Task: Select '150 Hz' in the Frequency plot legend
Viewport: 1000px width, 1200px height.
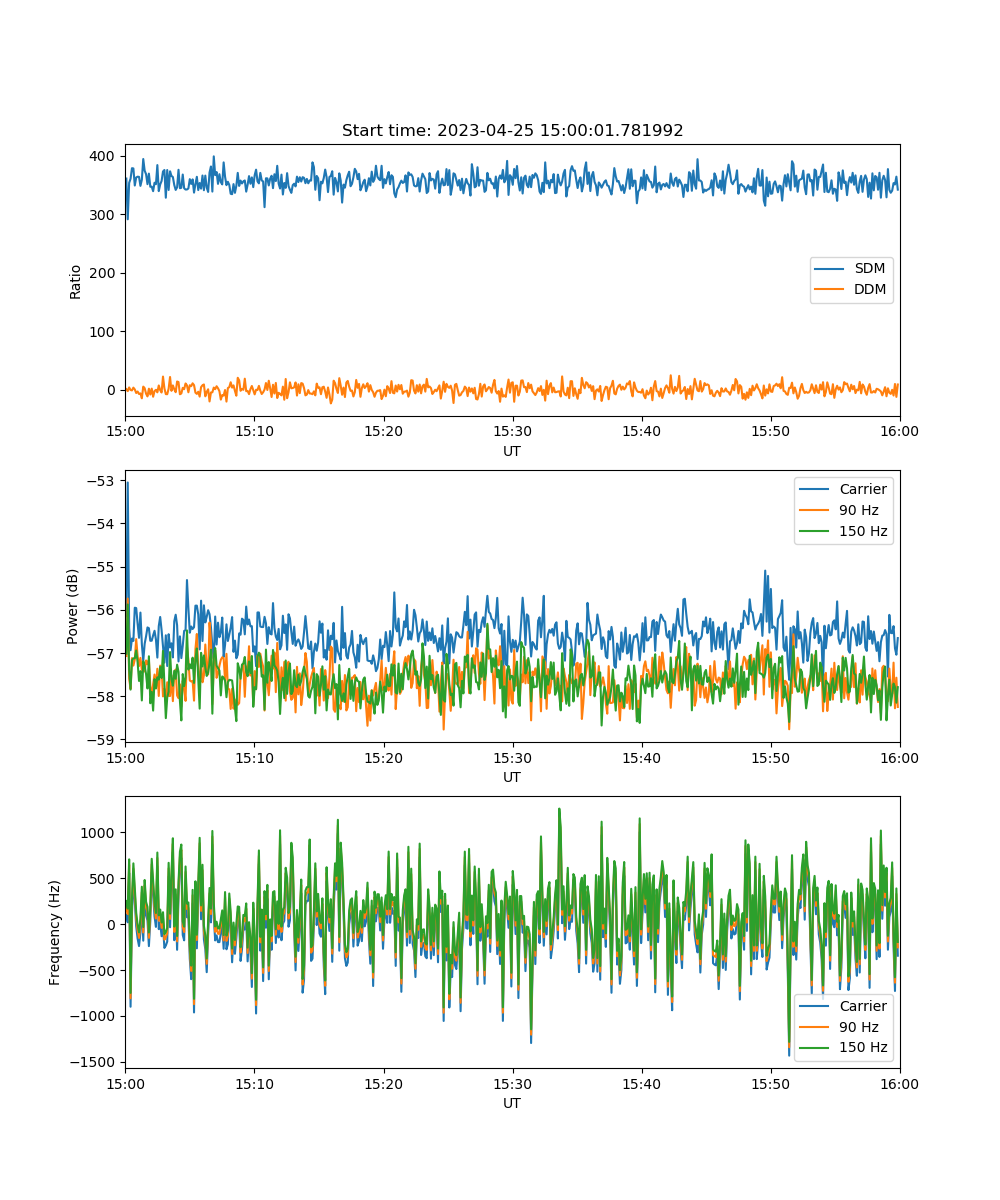Action: pos(863,1048)
